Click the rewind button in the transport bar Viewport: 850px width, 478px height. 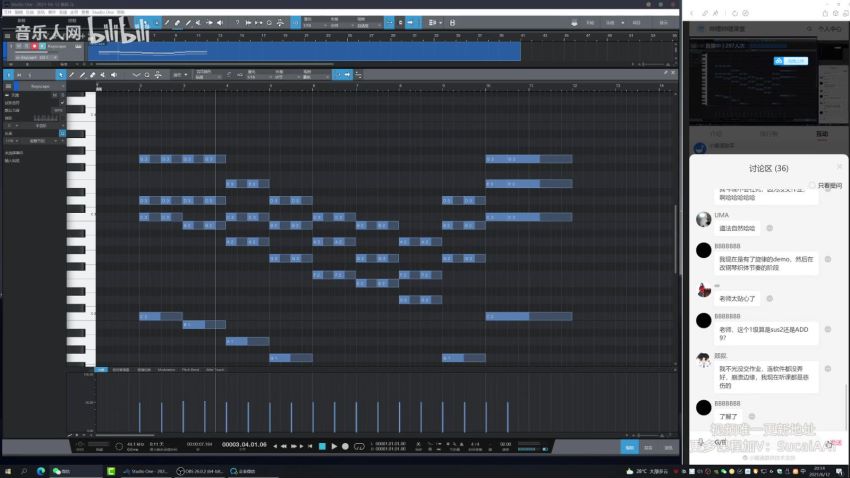284,446
